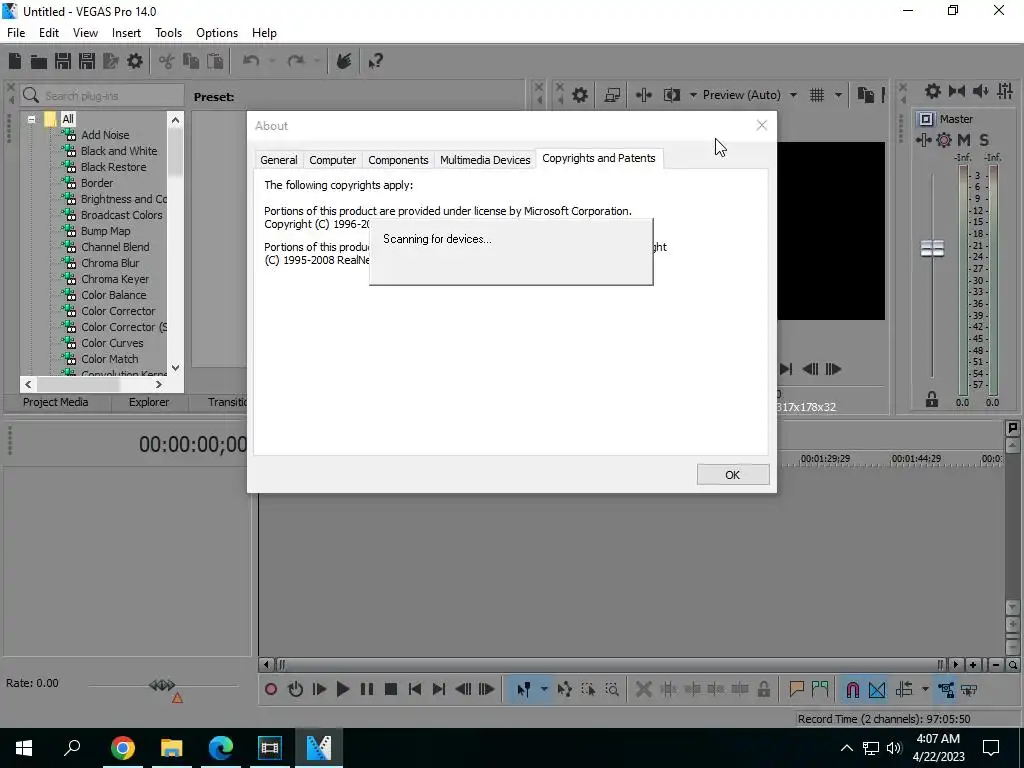
Task: Mute the Master bus with M button
Action: (964, 140)
